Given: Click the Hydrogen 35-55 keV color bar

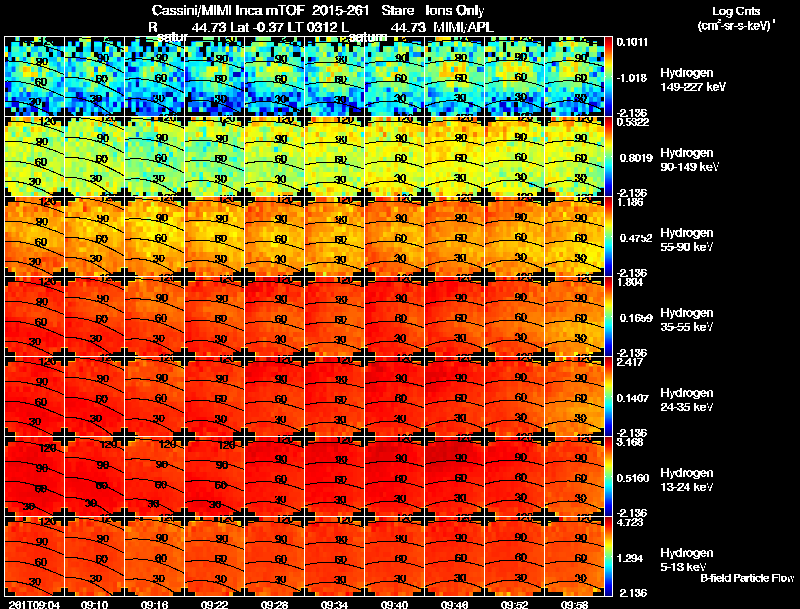Looking at the screenshot, I should click(608, 317).
